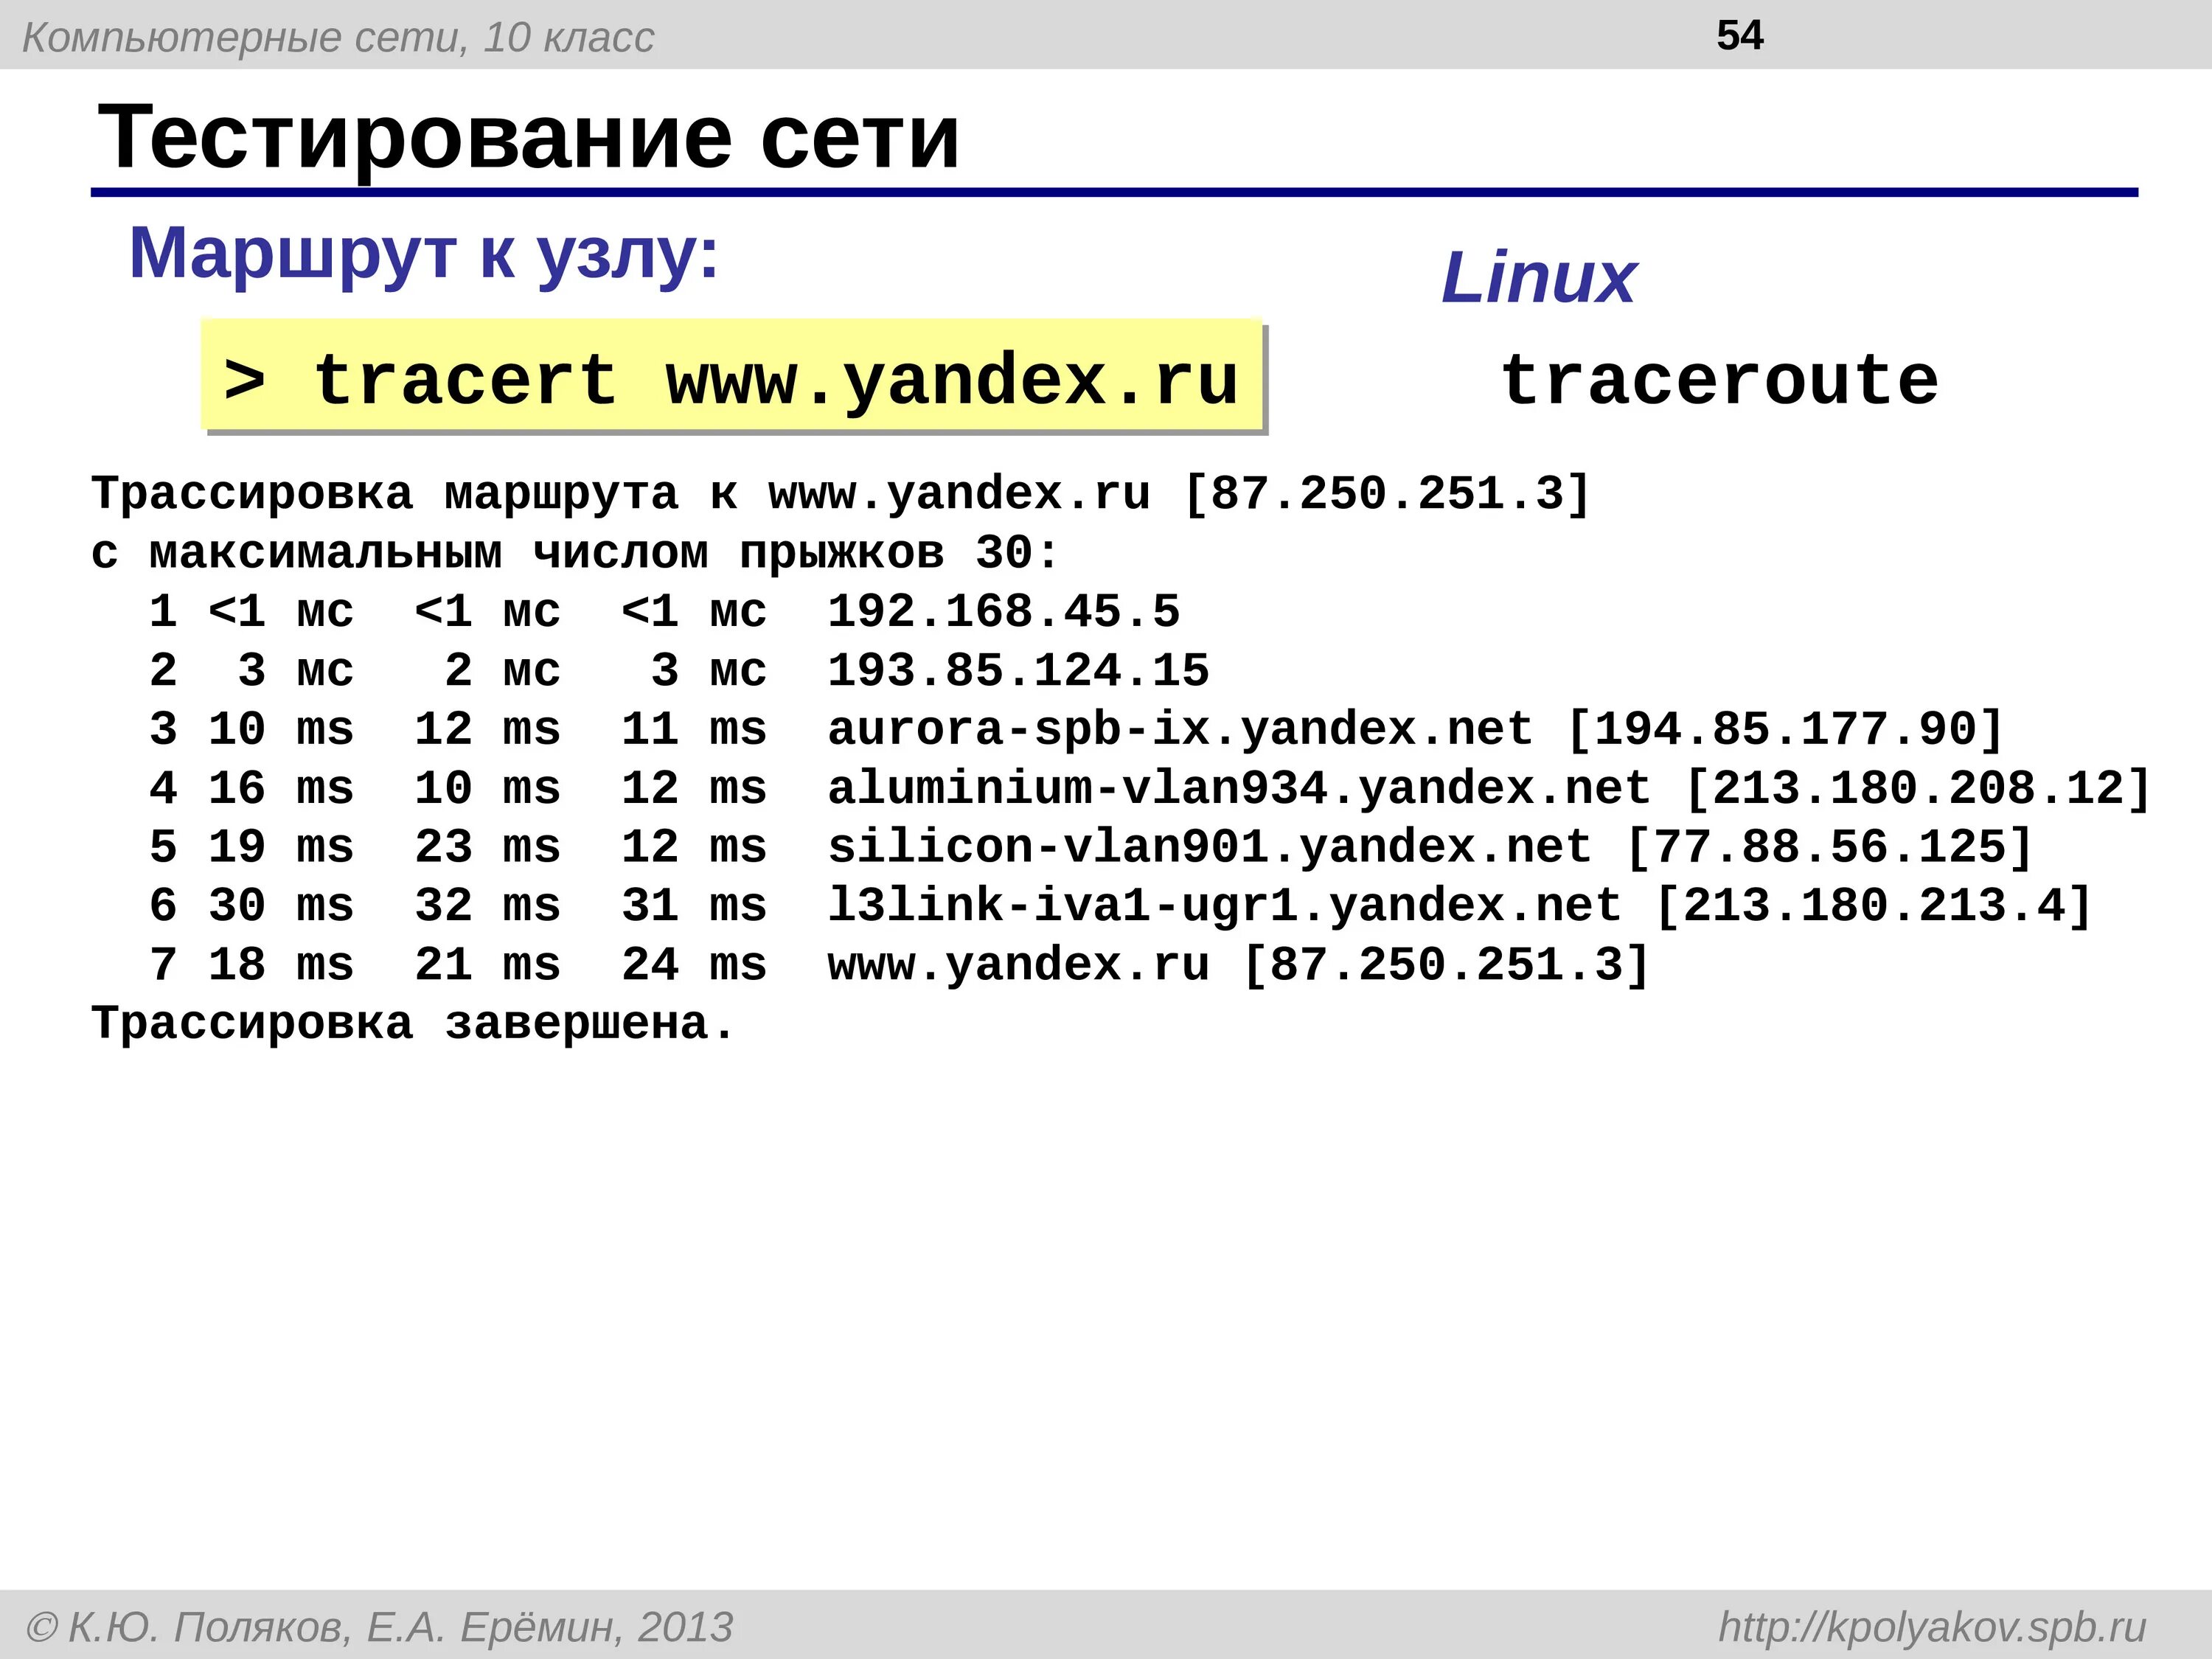This screenshot has height=1659, width=2212.
Task: Click slide number 54
Action: (1740, 35)
